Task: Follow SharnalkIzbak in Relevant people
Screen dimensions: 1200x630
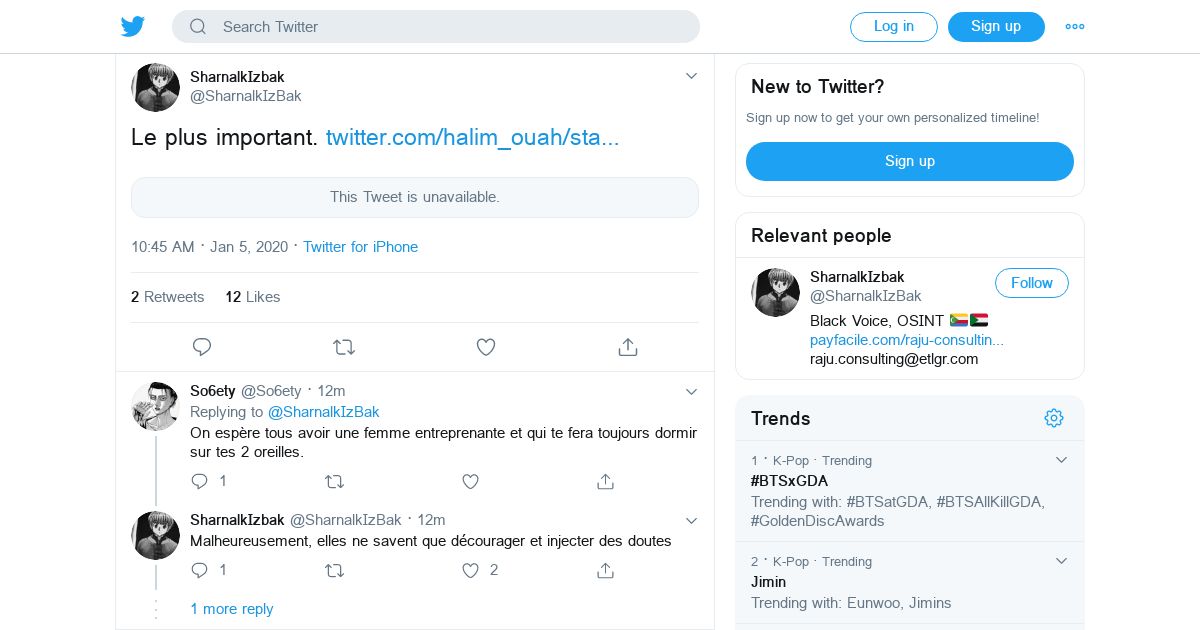Action: (x=1031, y=283)
